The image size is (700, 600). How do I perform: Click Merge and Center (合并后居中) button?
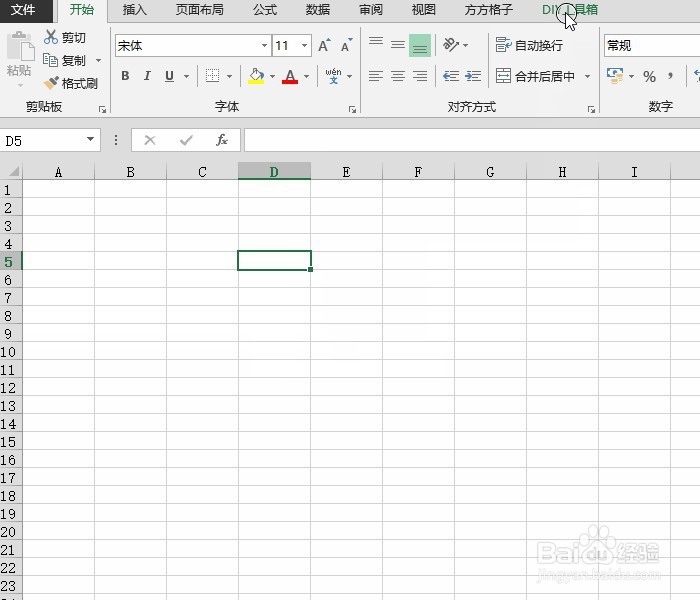point(535,76)
